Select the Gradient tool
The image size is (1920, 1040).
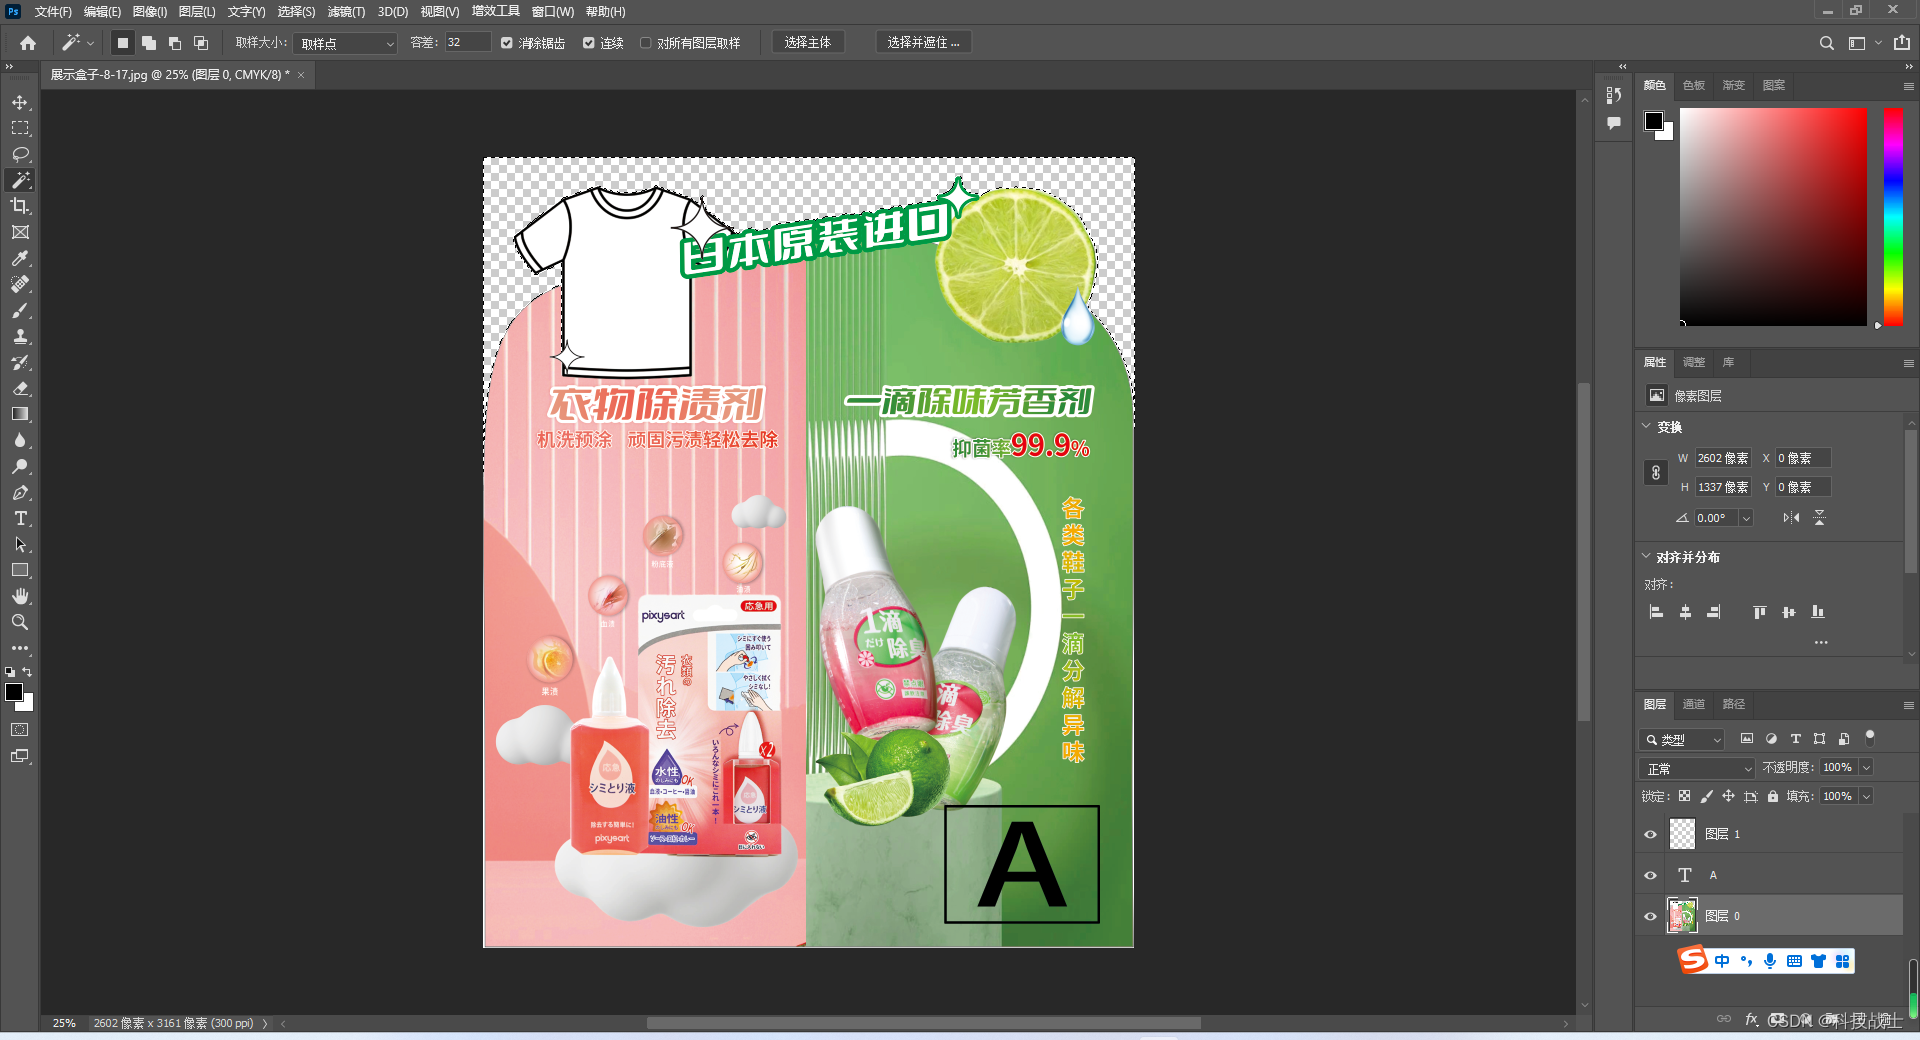[x=20, y=414]
